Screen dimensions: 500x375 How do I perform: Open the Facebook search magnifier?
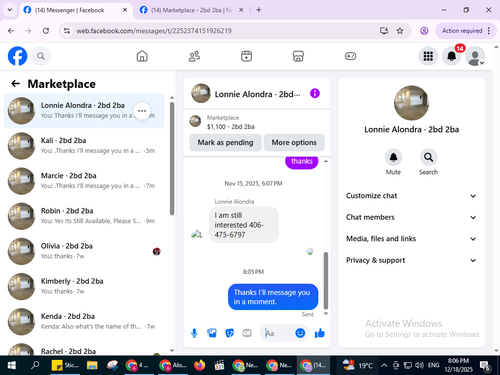pos(41,56)
